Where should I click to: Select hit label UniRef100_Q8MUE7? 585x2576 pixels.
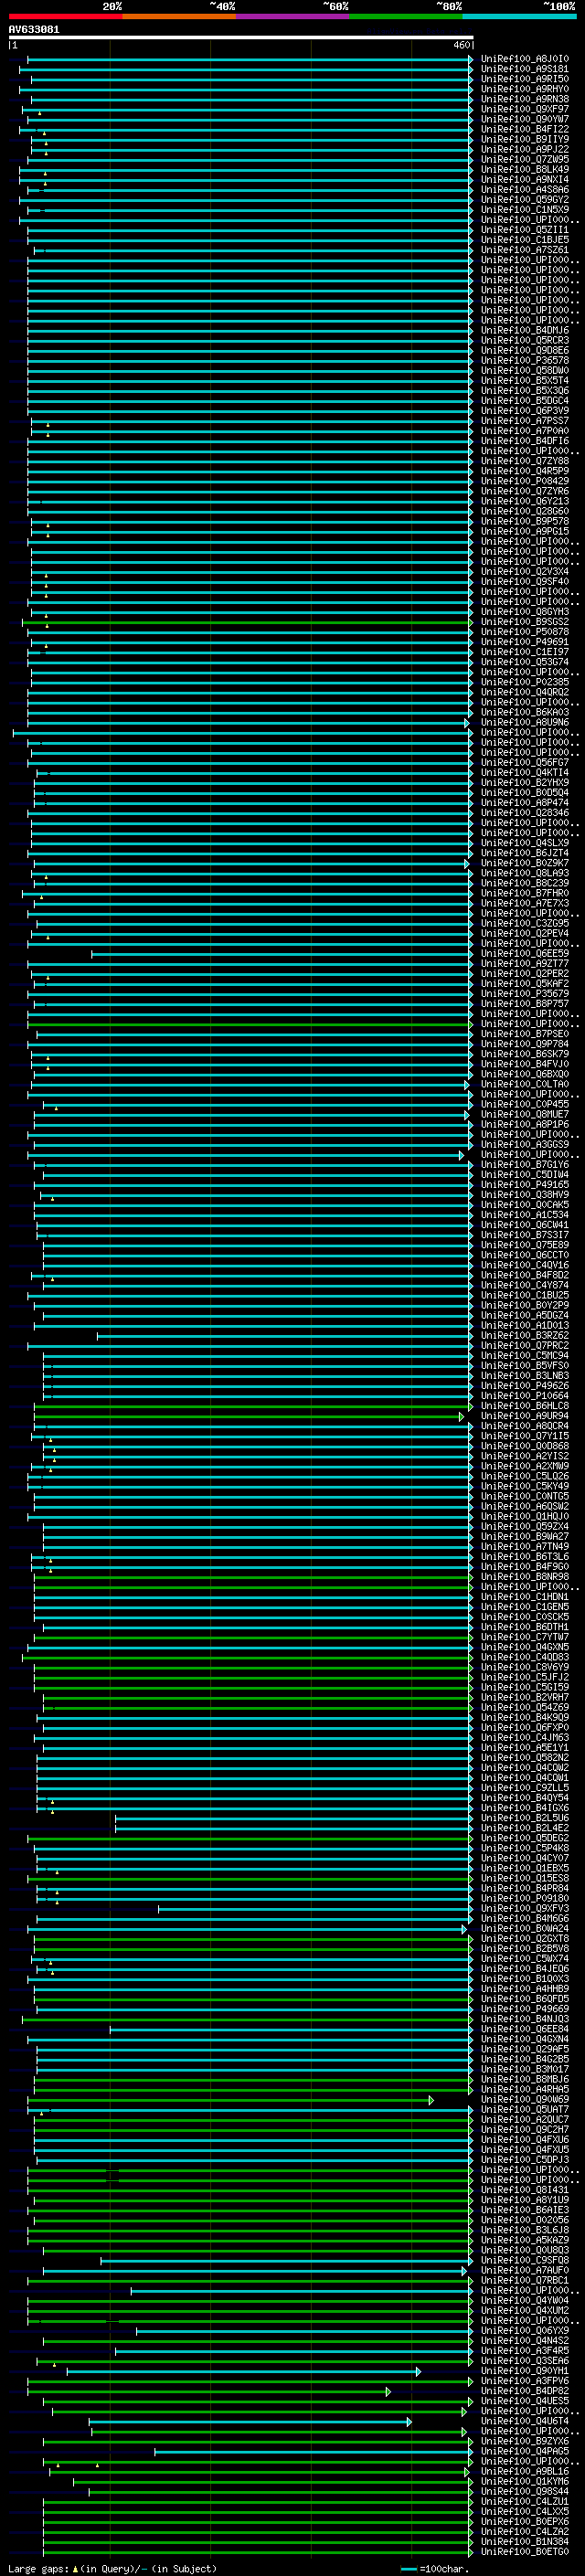pyautogui.click(x=525, y=1114)
